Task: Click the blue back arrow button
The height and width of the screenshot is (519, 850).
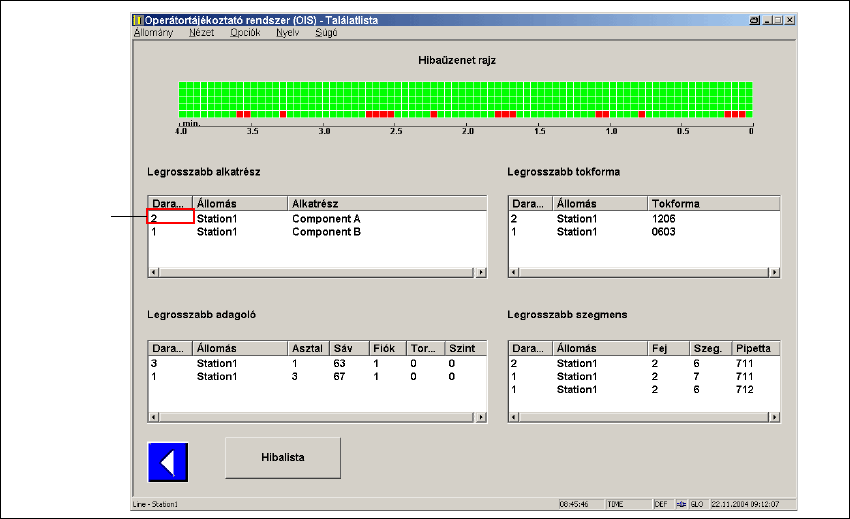Action: 168,462
